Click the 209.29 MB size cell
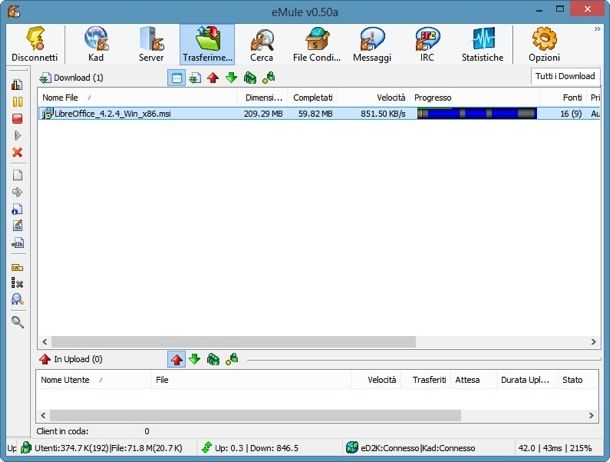This screenshot has height=462, width=610. pyautogui.click(x=263, y=114)
